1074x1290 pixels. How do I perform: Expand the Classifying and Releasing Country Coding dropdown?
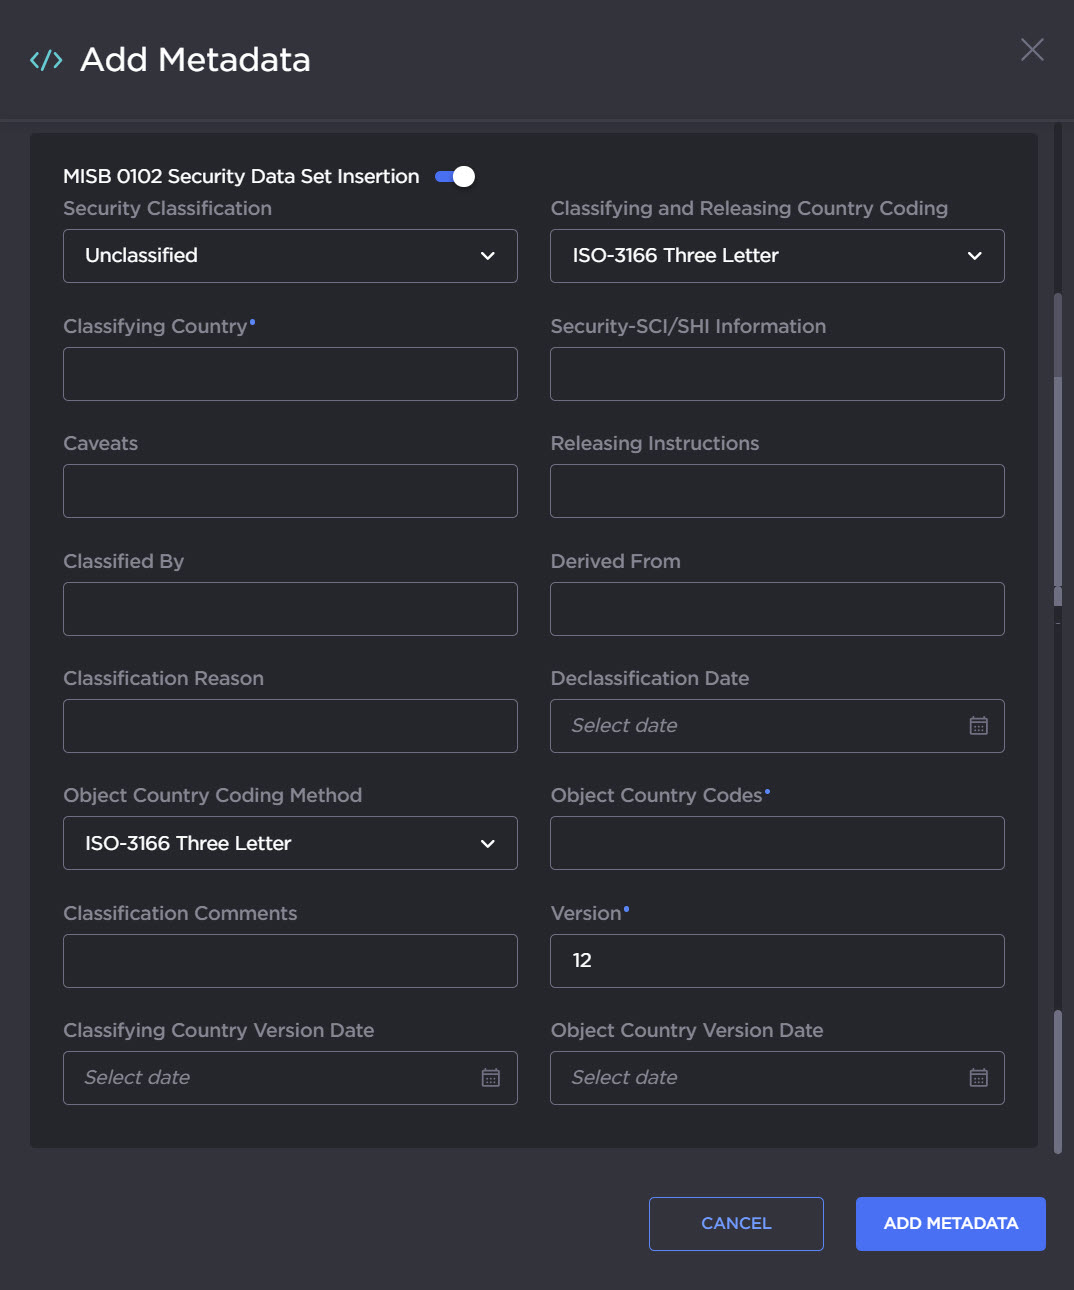coord(777,256)
